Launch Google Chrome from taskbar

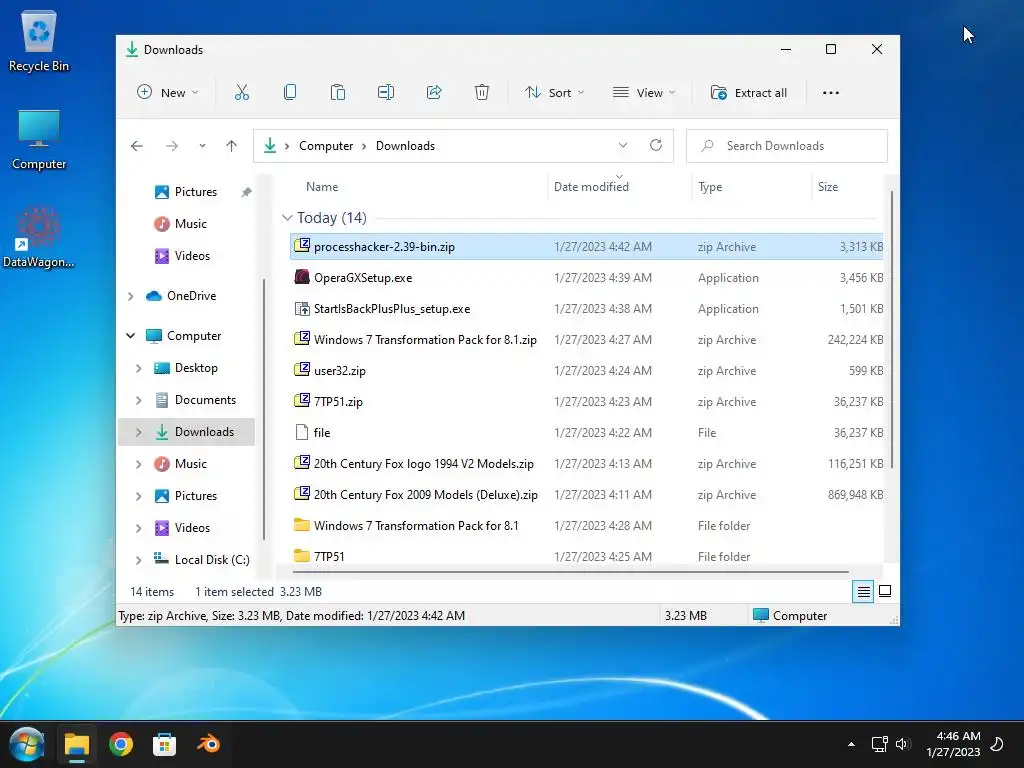coord(121,744)
